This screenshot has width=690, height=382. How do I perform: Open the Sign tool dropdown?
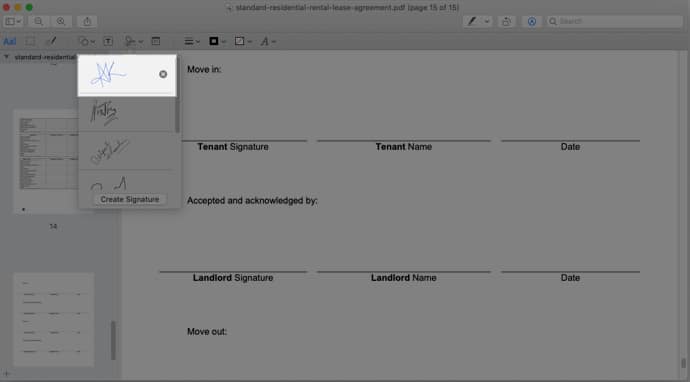tap(134, 41)
